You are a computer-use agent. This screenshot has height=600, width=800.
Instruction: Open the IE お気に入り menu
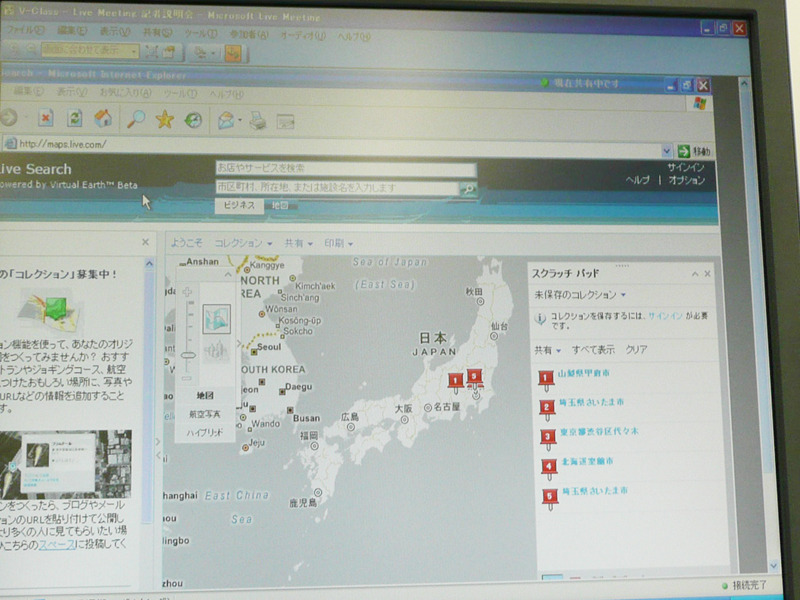pos(126,93)
